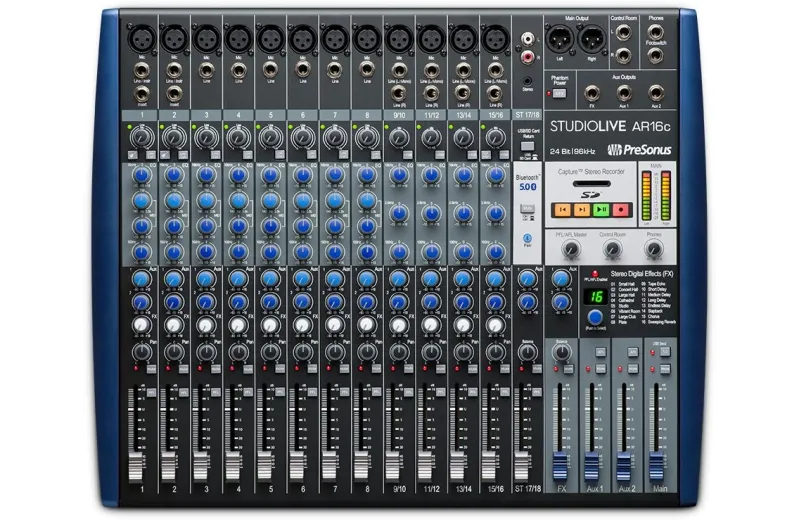The image size is (800, 520).
Task: Click the StudioLive AR16c model name
Action: click(610, 127)
